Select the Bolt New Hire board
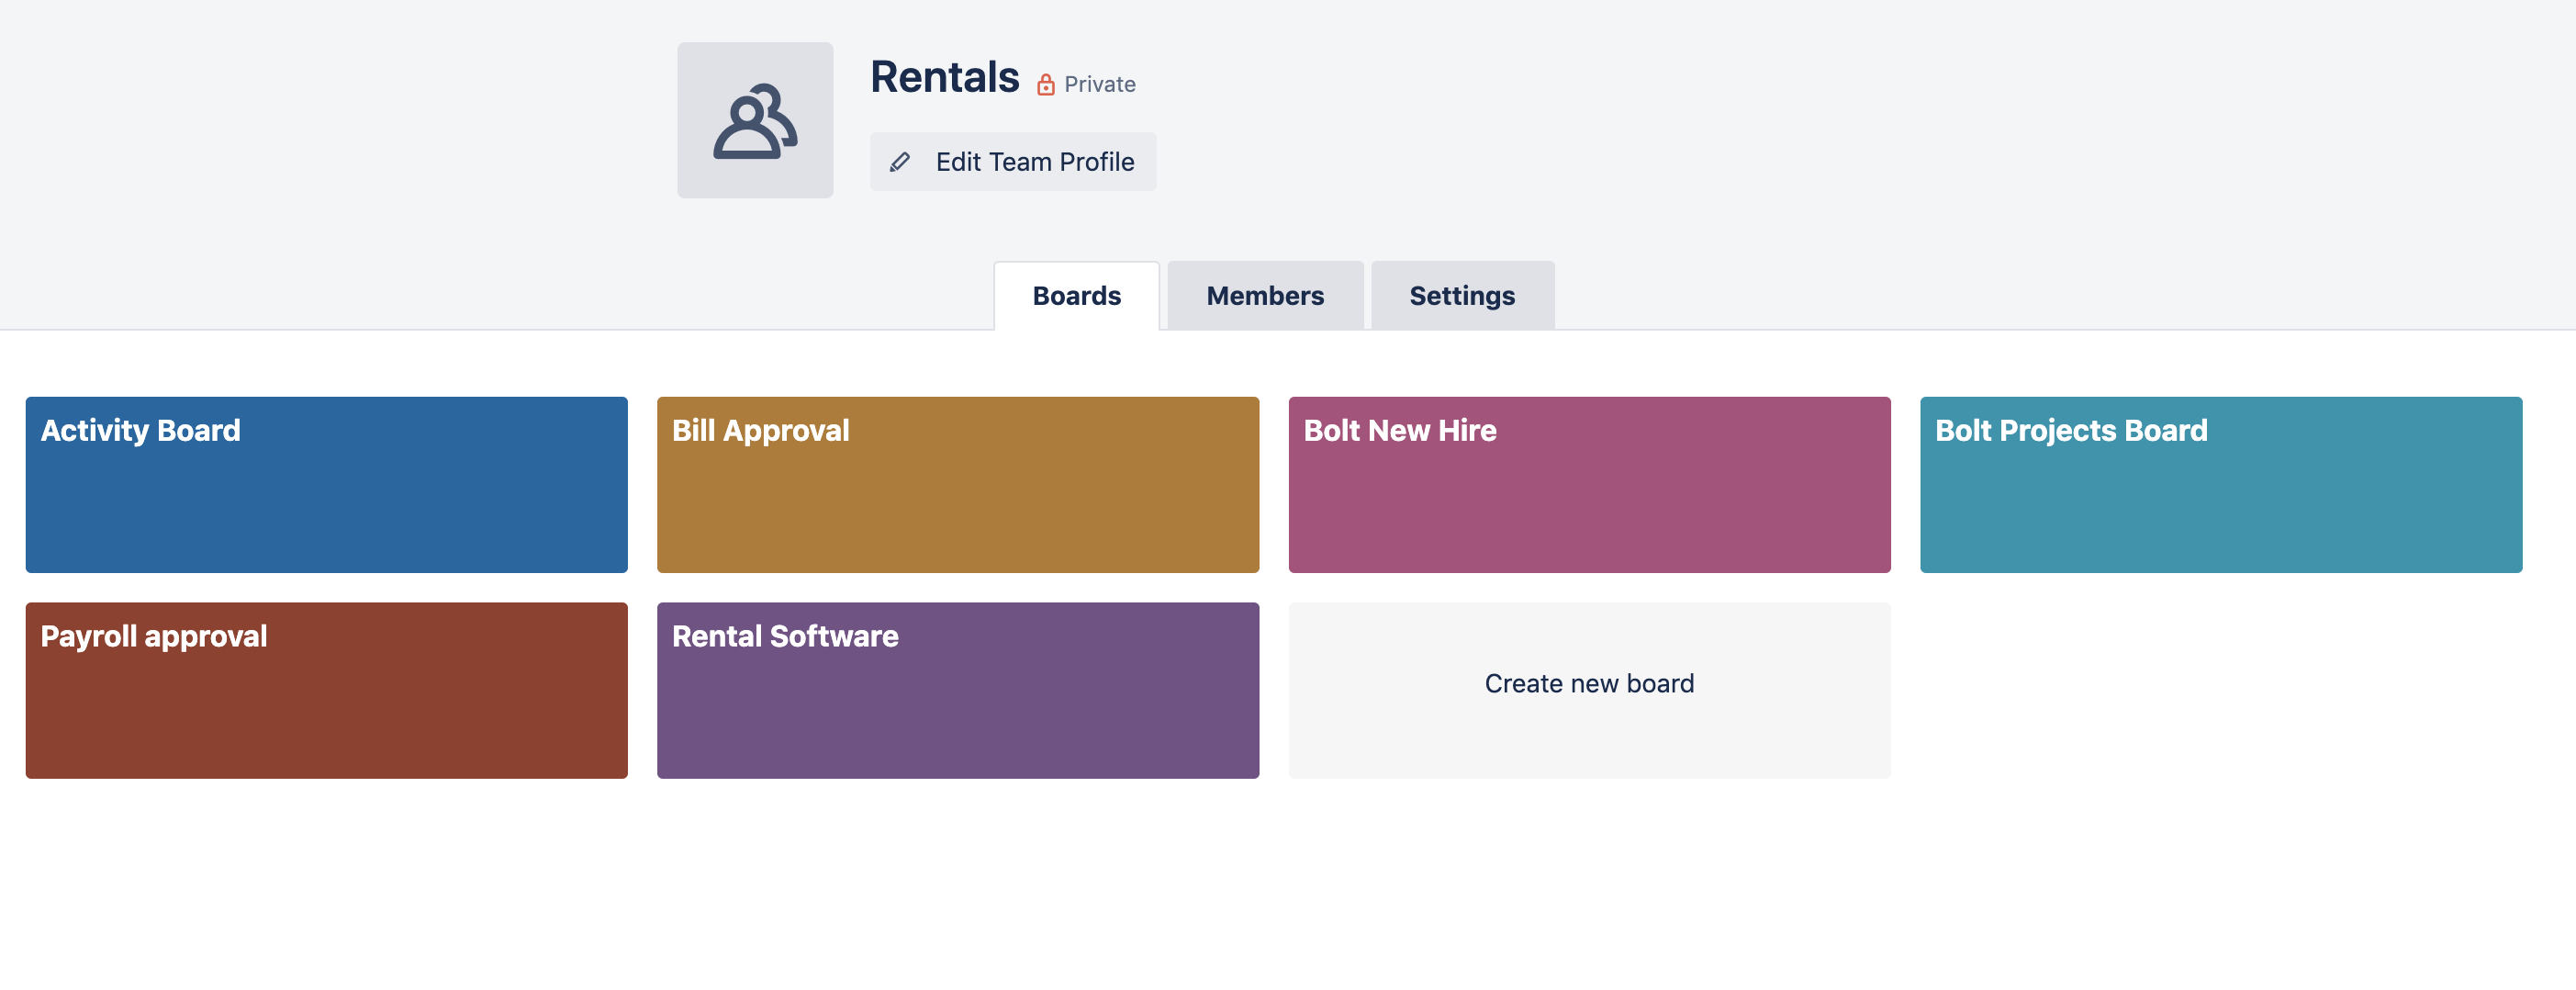The width and height of the screenshot is (2576, 990). [1588, 485]
